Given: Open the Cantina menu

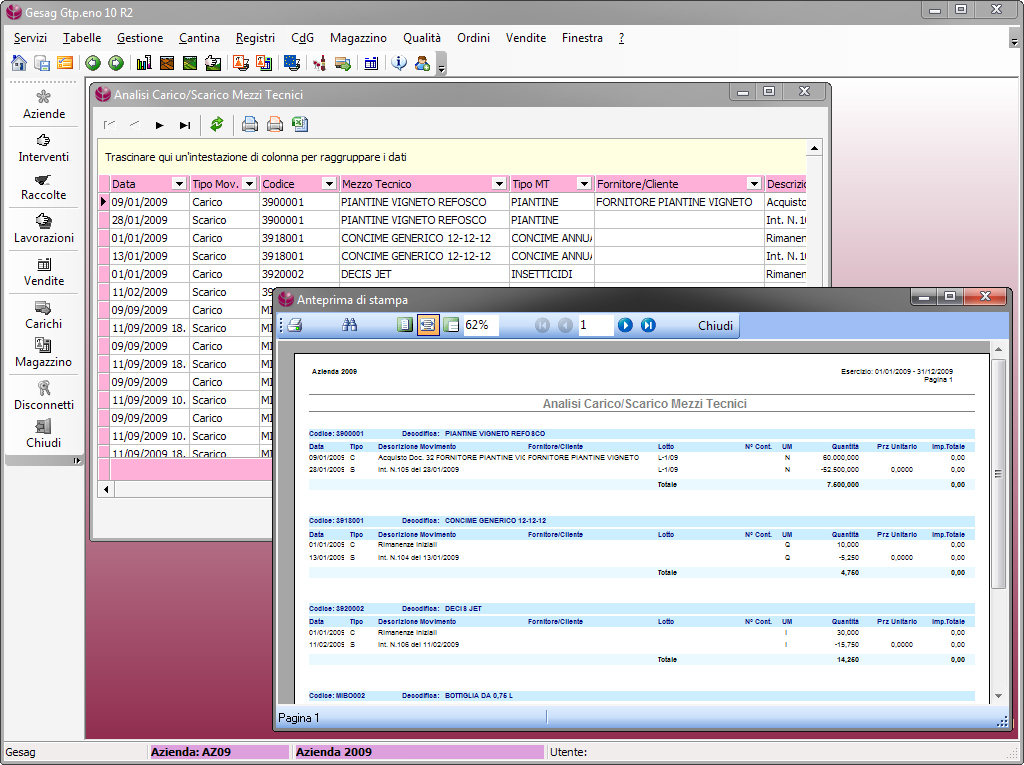Looking at the screenshot, I should click(x=199, y=38).
